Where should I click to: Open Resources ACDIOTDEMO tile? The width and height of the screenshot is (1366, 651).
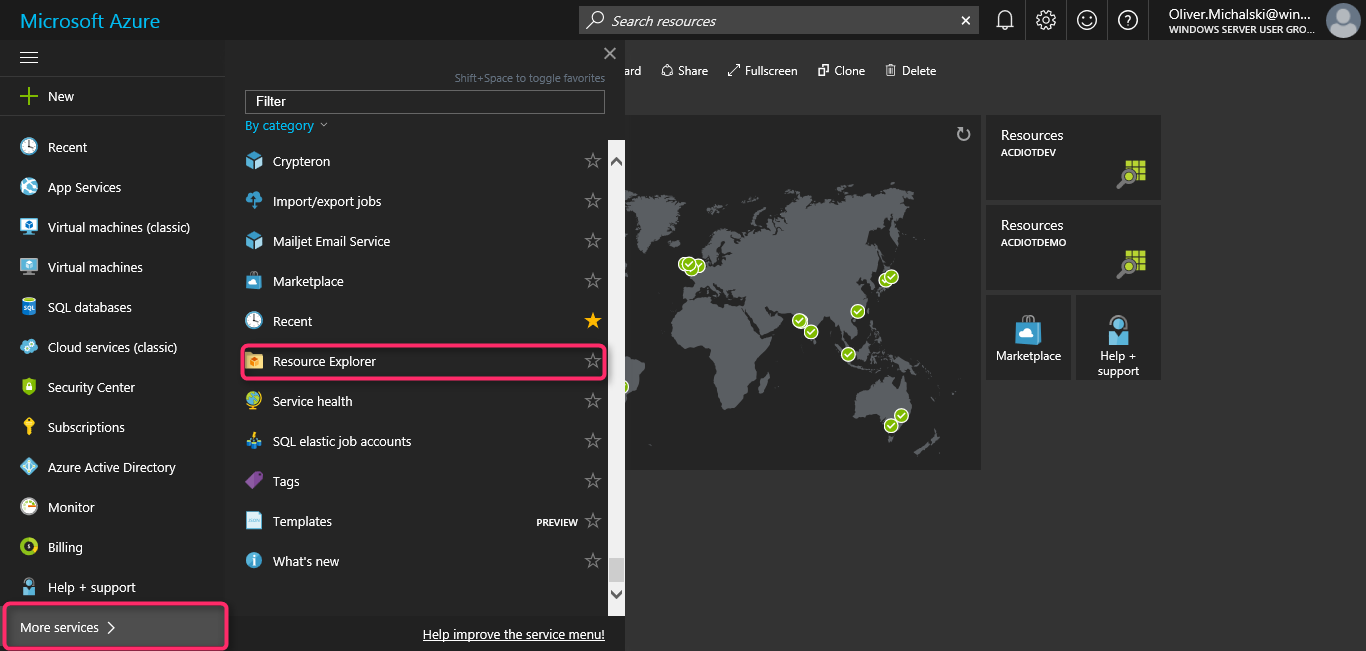tap(1073, 247)
